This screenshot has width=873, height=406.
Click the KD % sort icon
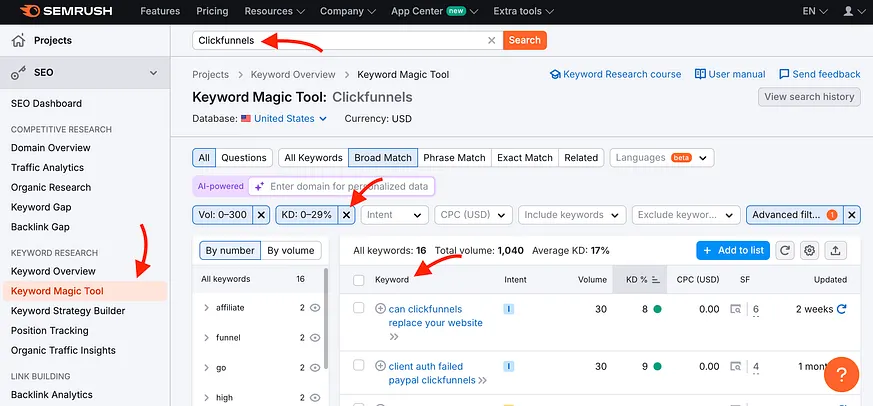pos(655,280)
